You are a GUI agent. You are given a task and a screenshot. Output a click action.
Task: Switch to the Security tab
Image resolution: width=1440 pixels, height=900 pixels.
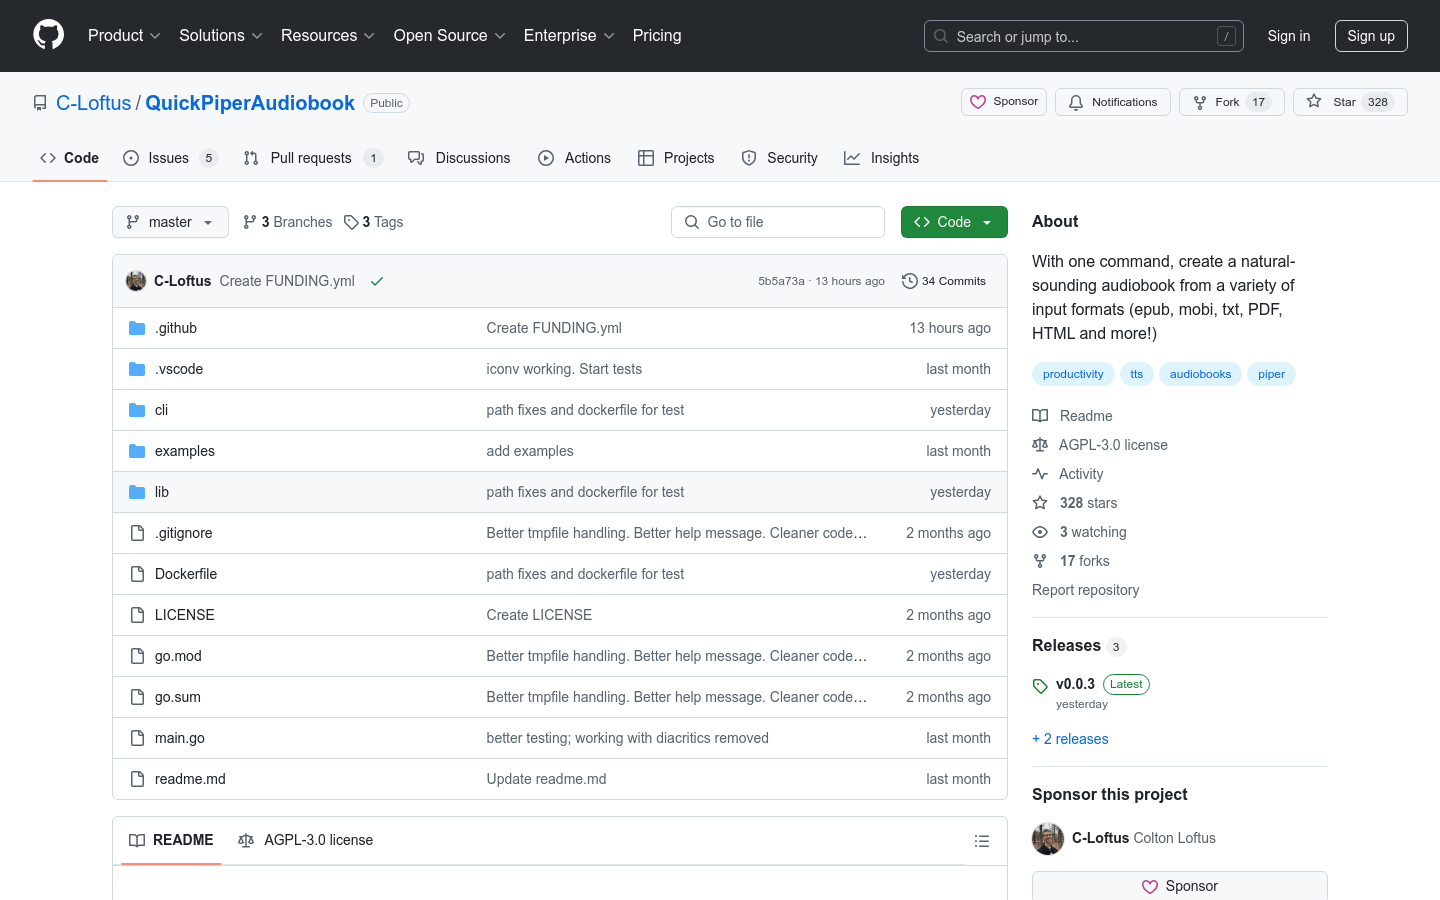pos(779,158)
